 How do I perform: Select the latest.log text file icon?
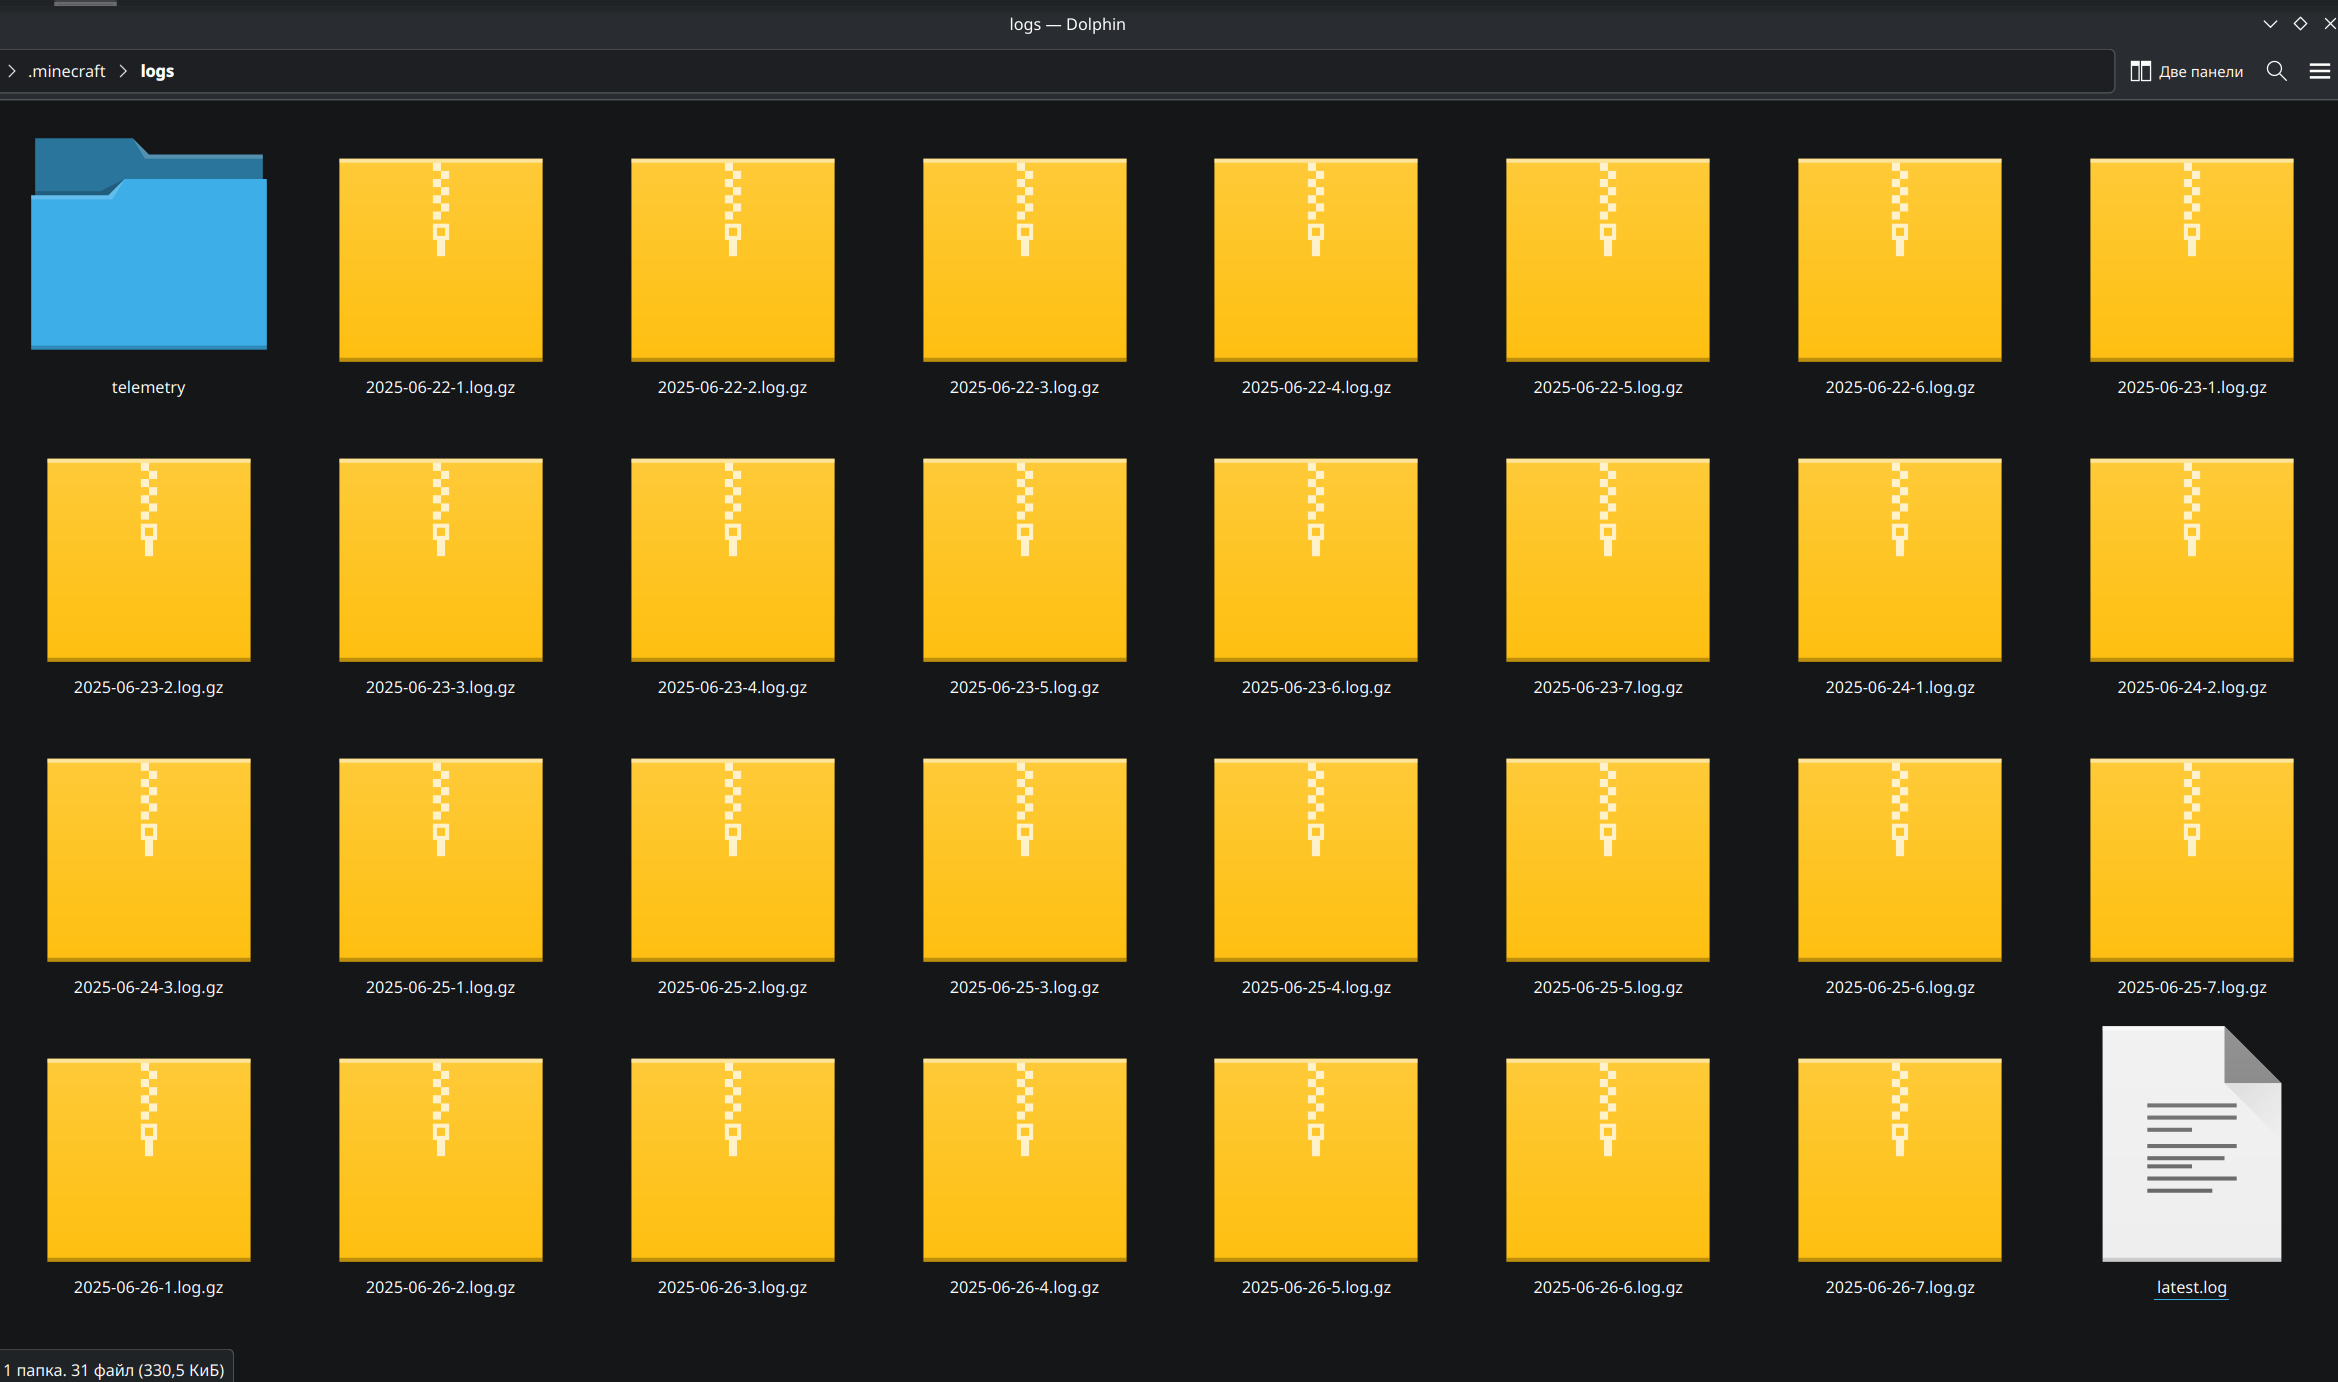tap(2190, 1144)
